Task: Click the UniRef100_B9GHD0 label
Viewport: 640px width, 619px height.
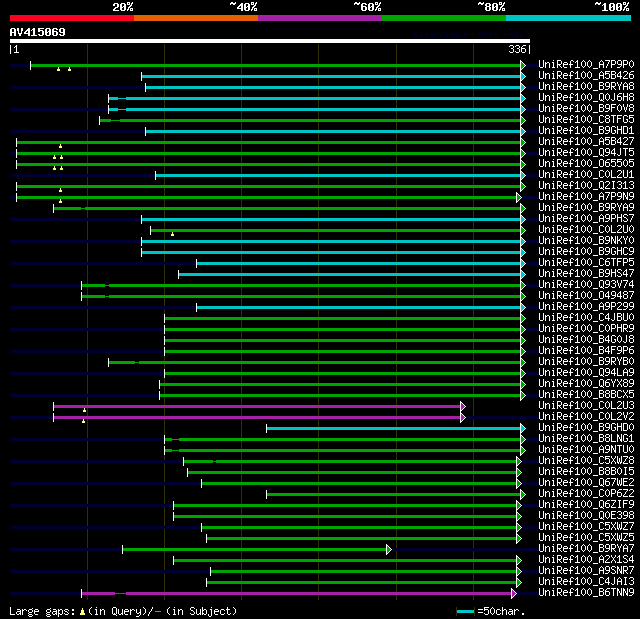Action: tap(586, 428)
